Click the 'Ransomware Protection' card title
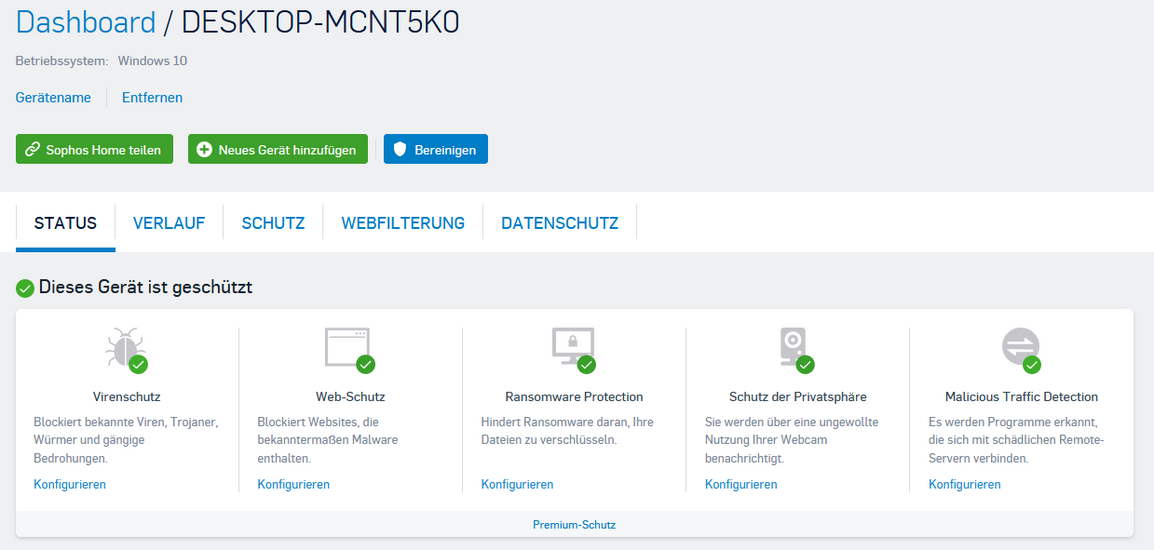This screenshot has height=550, width=1154. pyautogui.click(x=574, y=397)
